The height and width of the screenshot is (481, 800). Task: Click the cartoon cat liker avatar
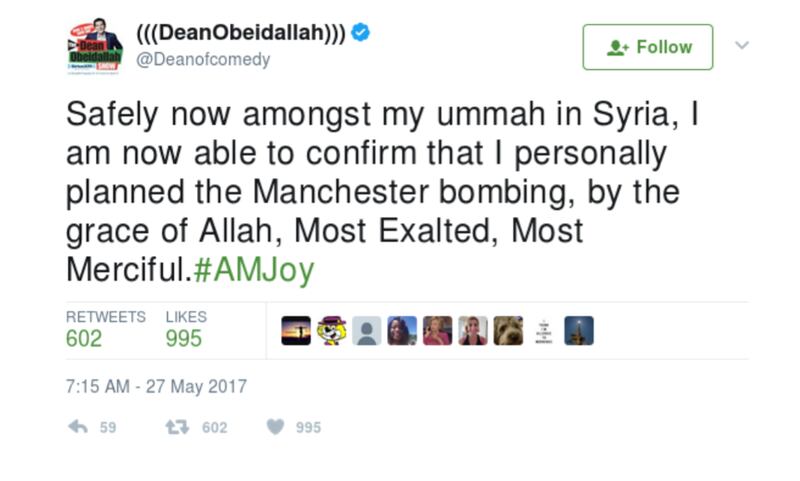331,331
